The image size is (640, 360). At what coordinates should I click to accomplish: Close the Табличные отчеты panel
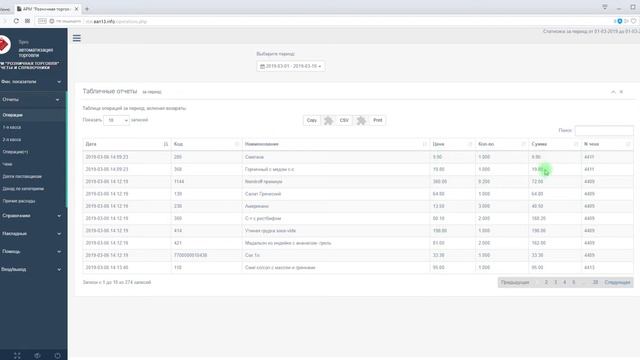point(621,92)
